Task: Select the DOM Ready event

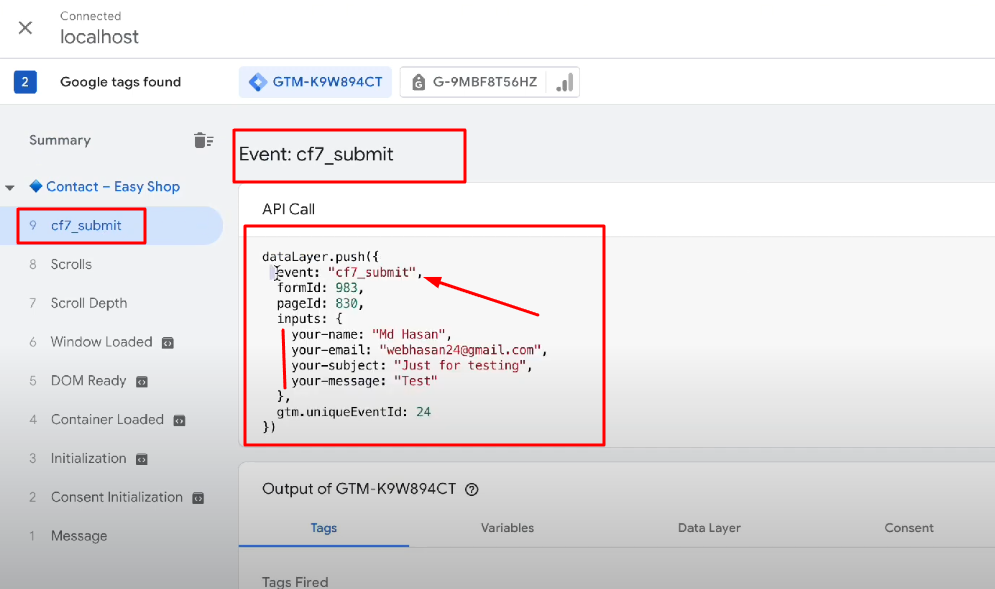Action: 88,380
